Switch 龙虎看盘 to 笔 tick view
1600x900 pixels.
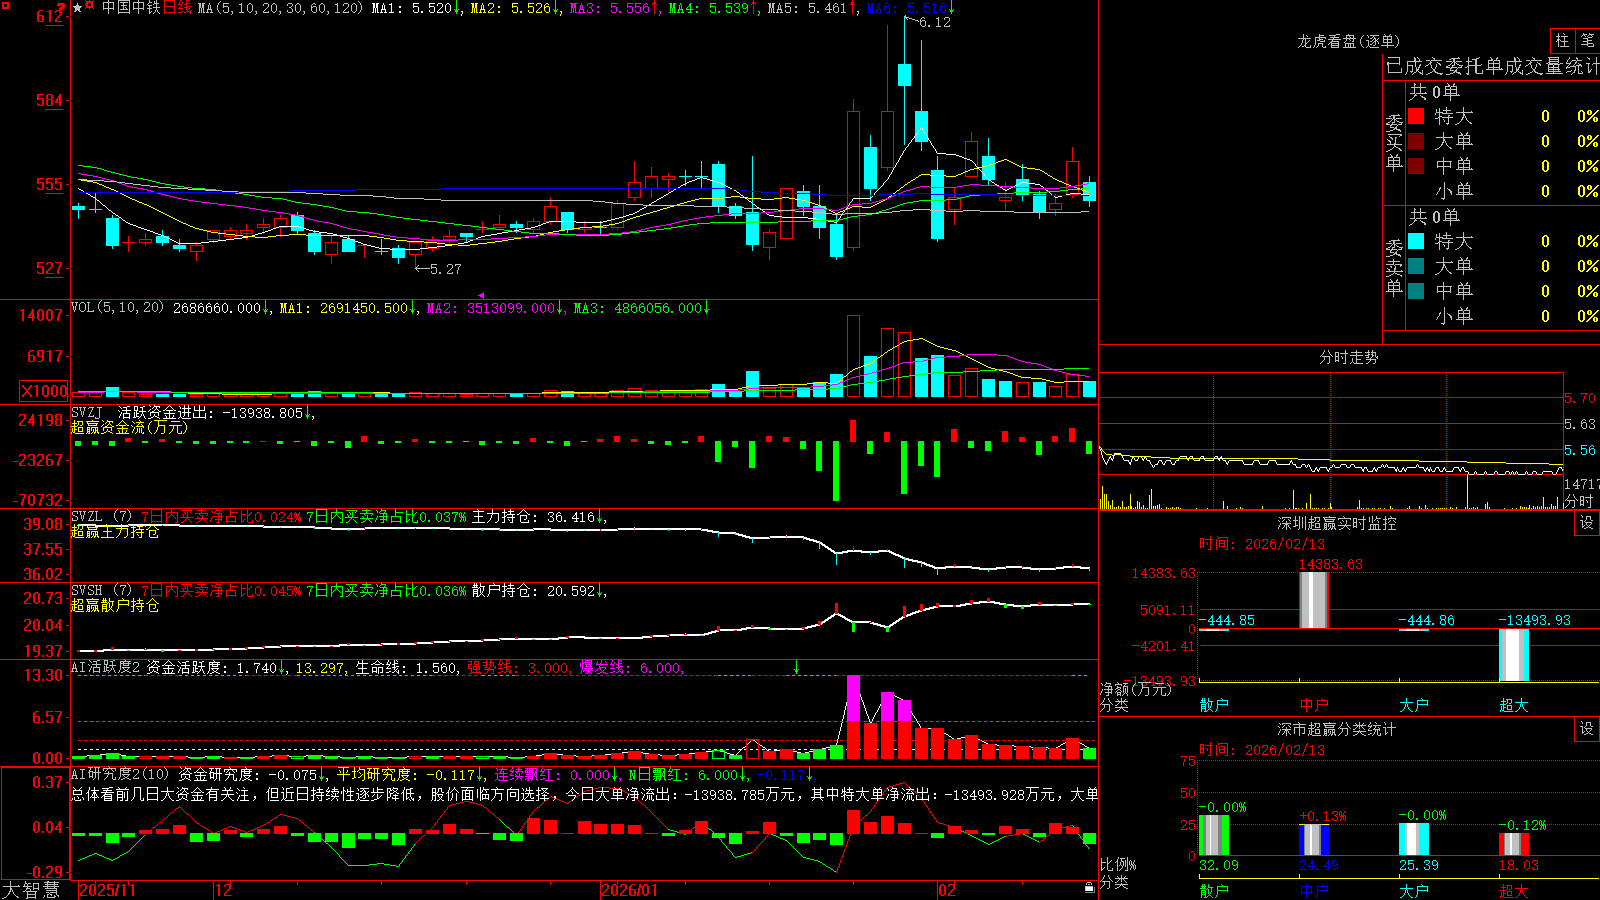pos(1587,40)
